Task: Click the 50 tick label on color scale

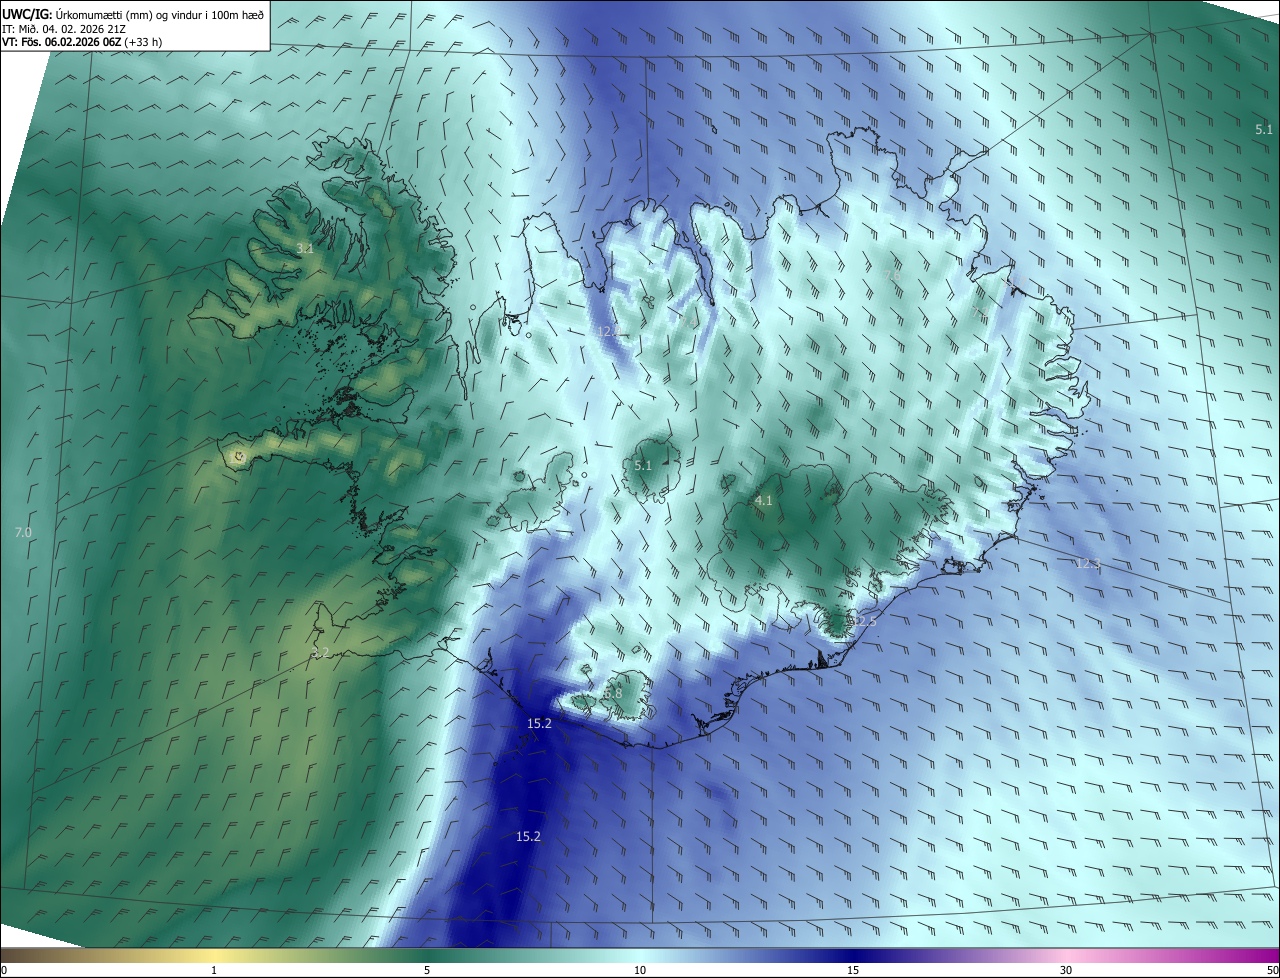Action: tap(1272, 971)
